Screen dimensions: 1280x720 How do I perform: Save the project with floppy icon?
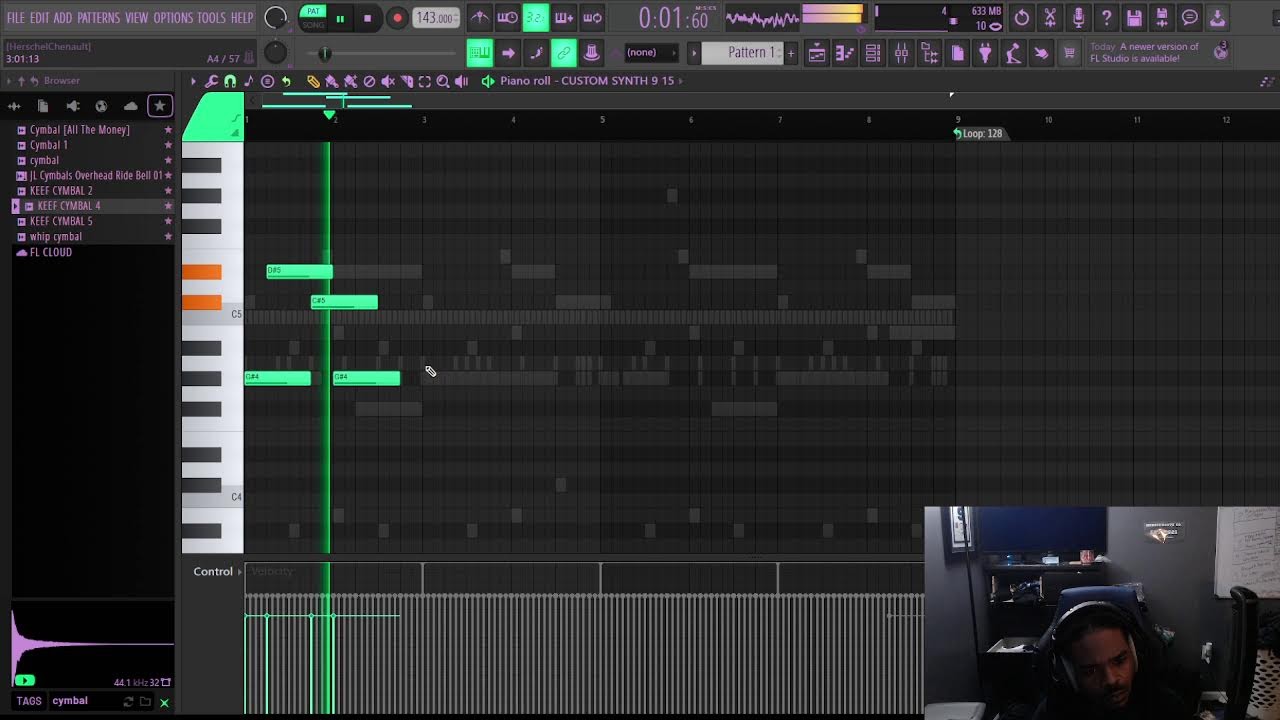[x=1134, y=17]
